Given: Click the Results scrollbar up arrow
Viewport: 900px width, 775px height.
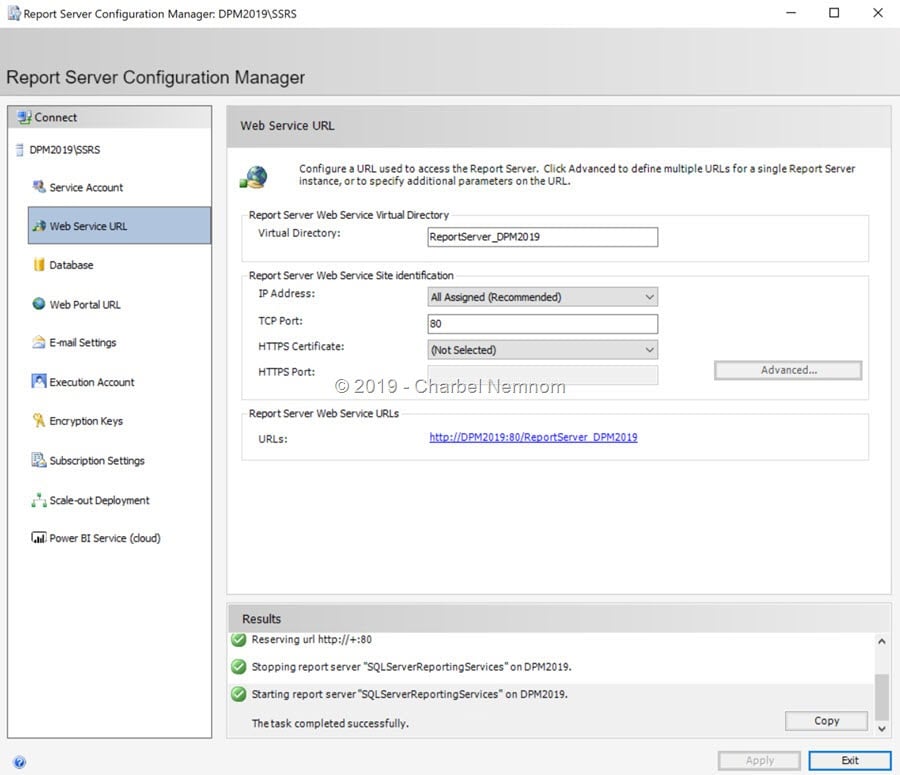Looking at the screenshot, I should coord(882,641).
